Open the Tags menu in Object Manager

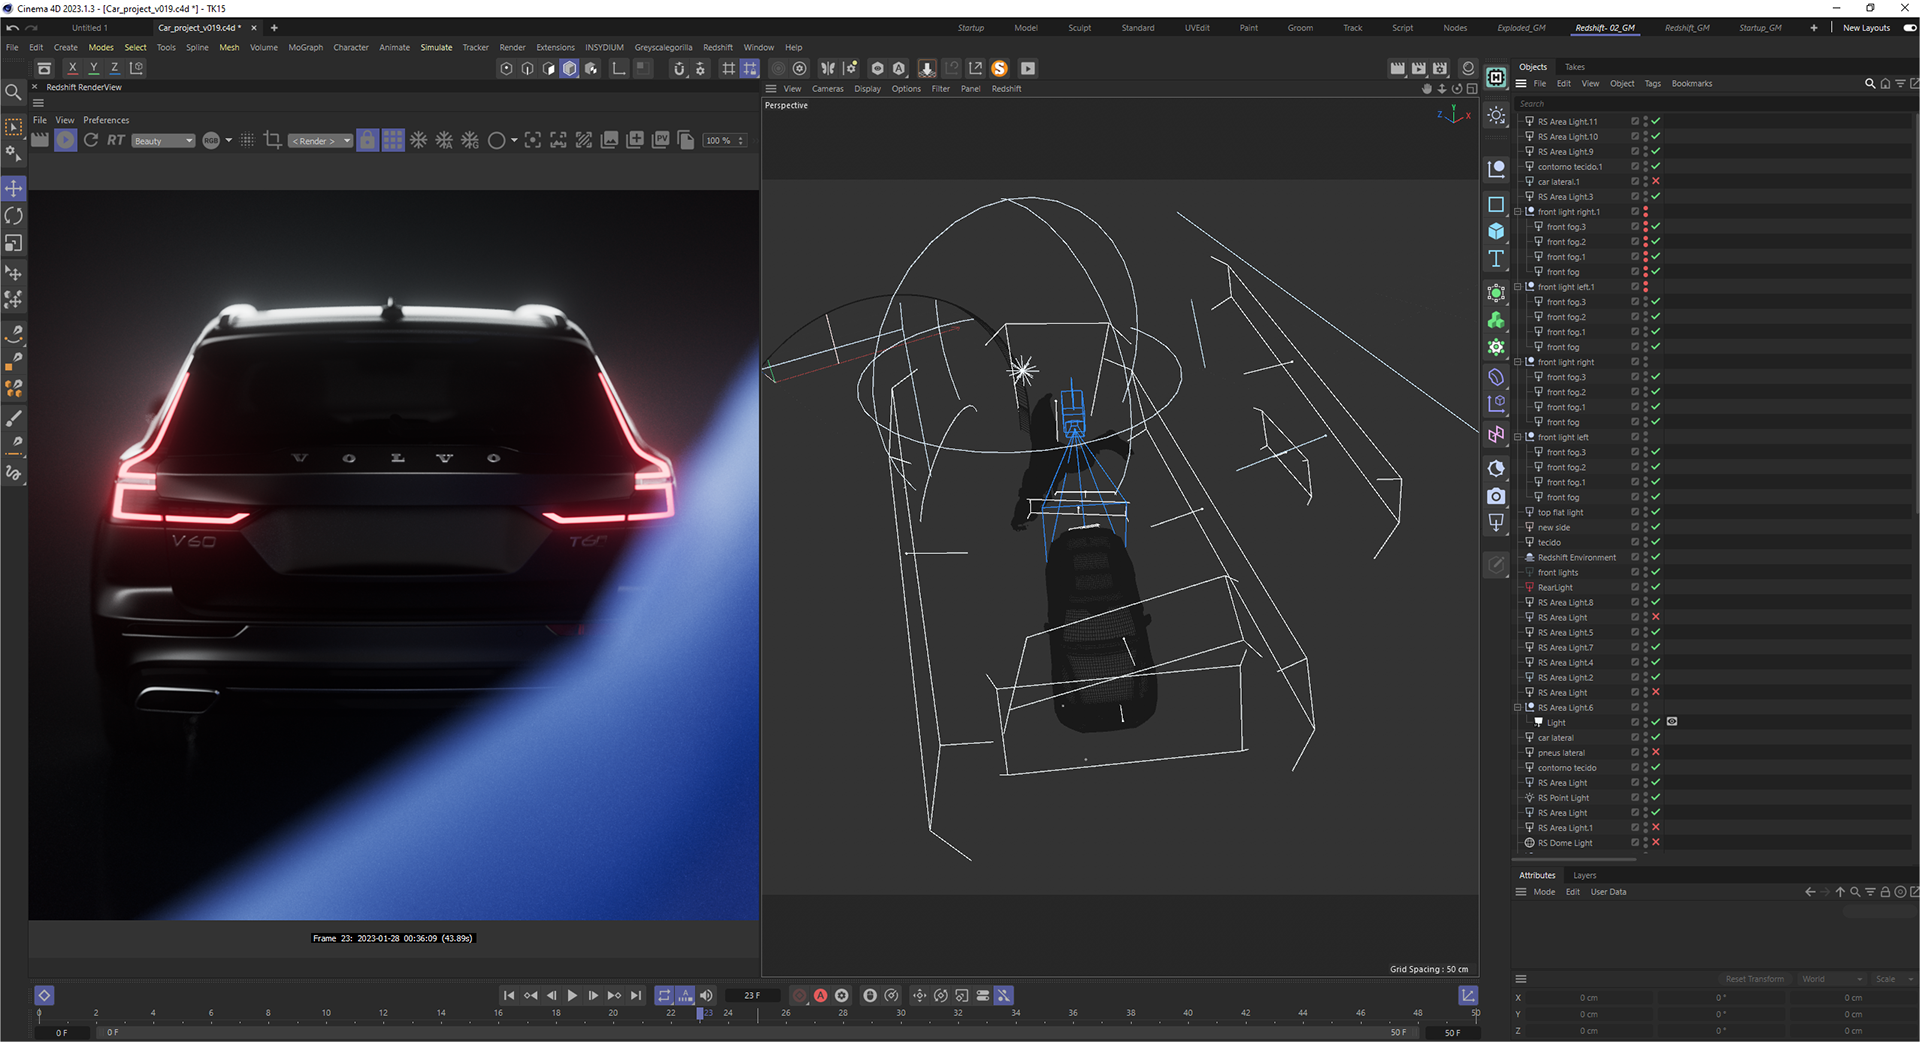[x=1653, y=84]
